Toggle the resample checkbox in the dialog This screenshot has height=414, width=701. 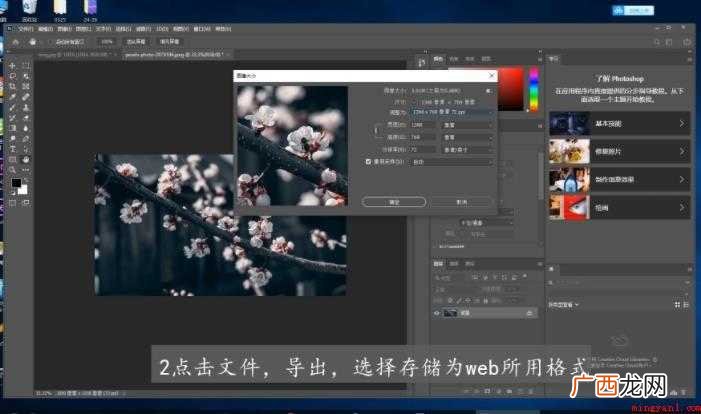368,161
